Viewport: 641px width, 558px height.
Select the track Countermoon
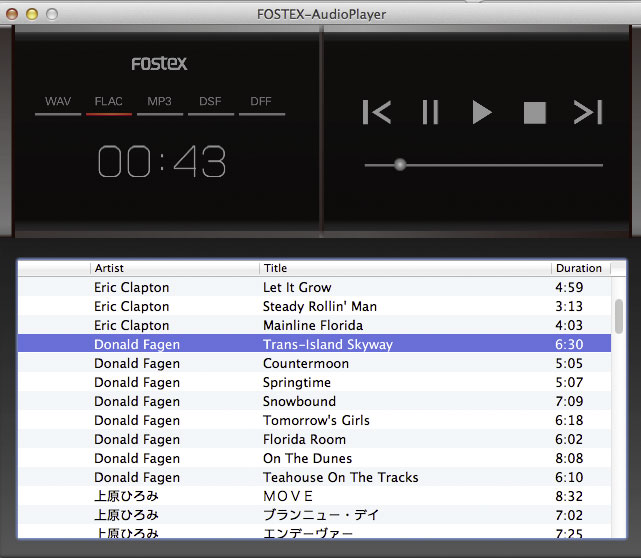click(x=314, y=363)
